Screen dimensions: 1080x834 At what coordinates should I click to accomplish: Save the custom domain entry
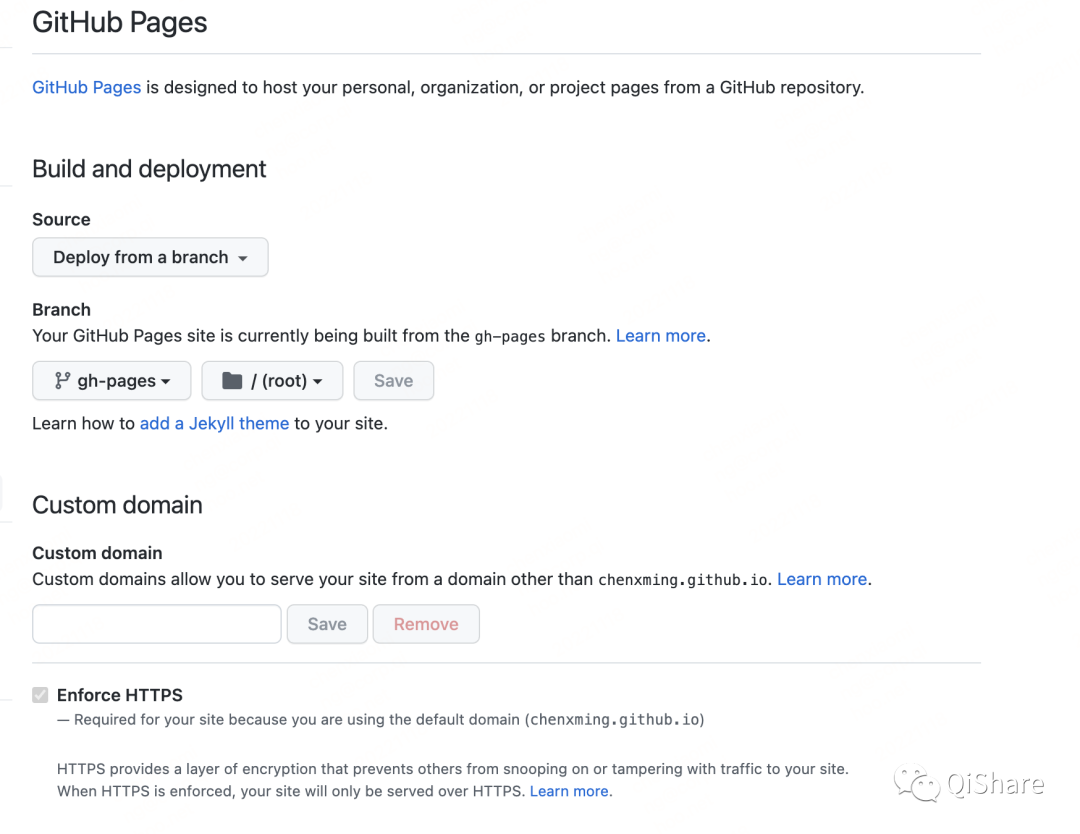pos(327,623)
